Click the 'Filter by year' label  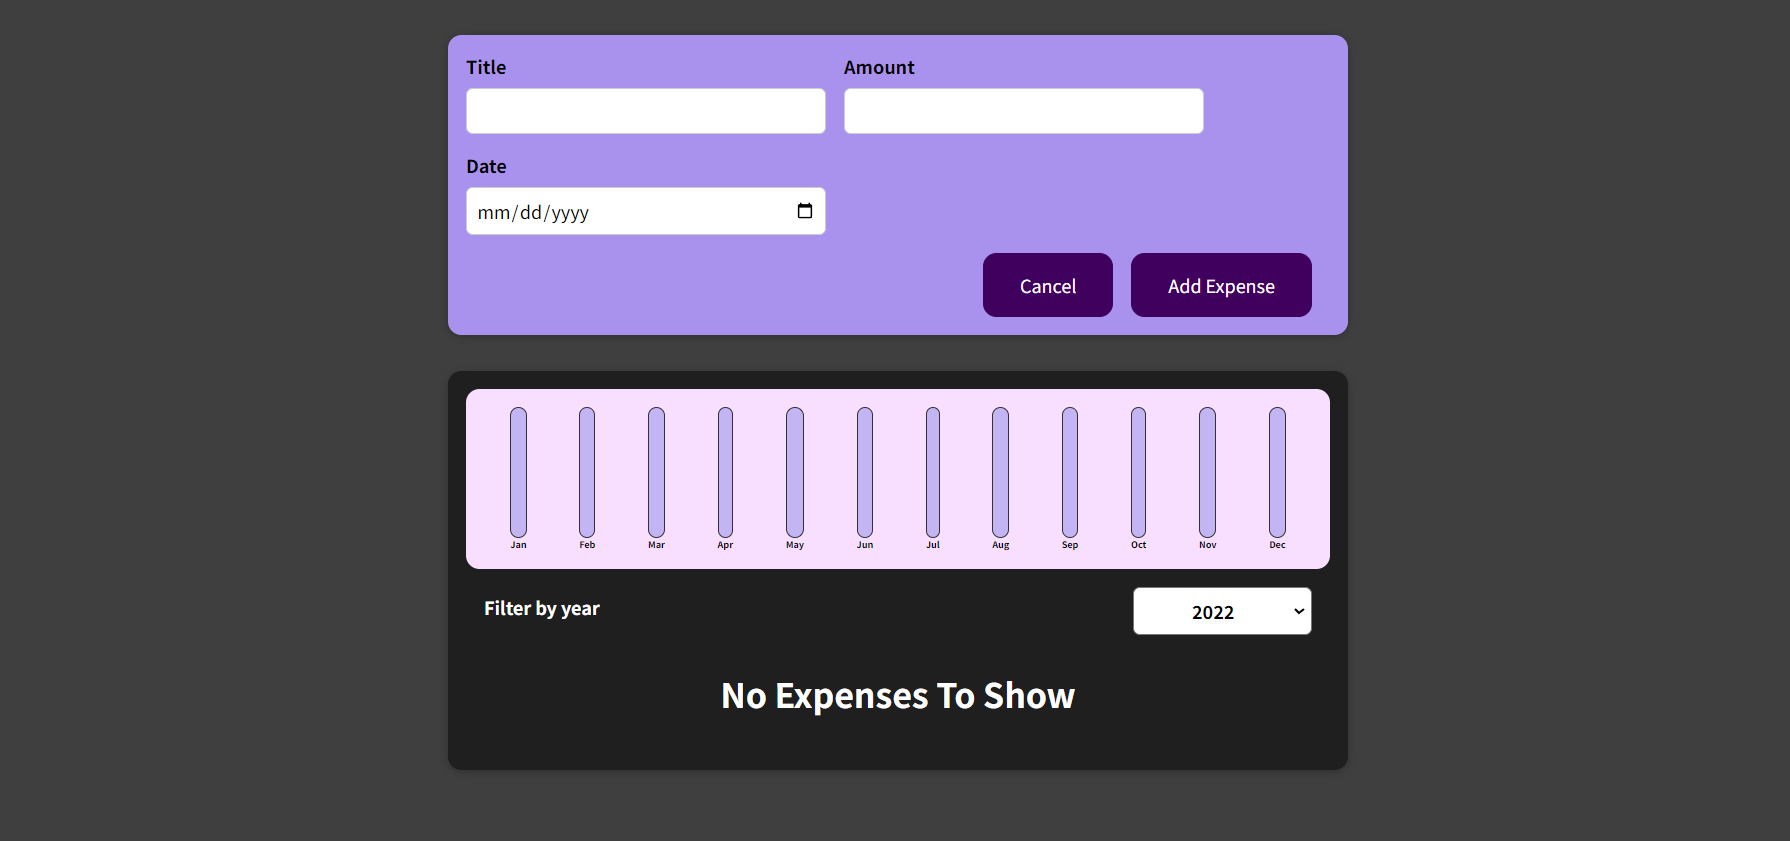(x=542, y=608)
